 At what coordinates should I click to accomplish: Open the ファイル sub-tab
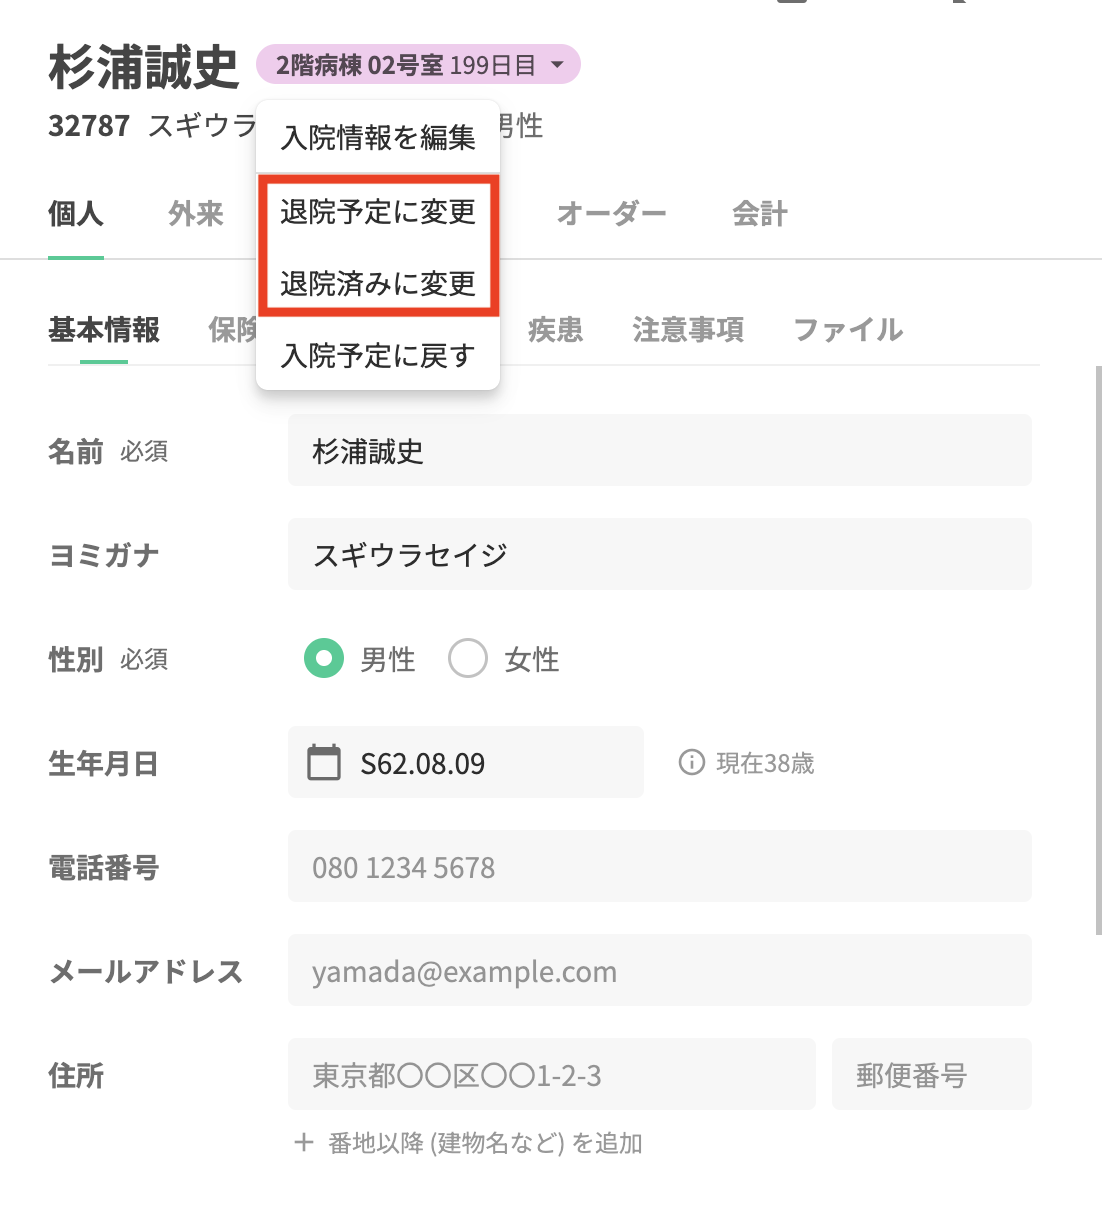[848, 329]
